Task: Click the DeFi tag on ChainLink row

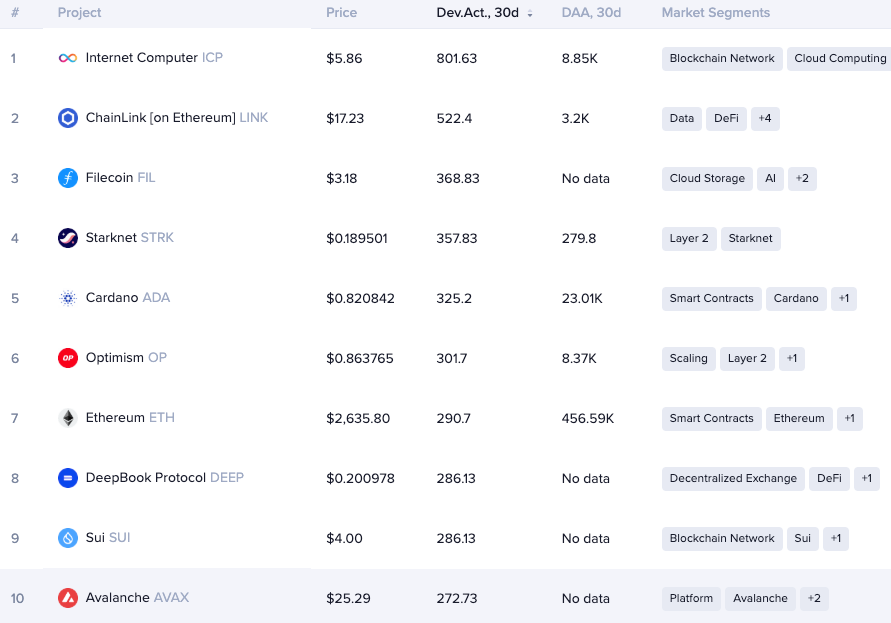Action: tap(726, 118)
